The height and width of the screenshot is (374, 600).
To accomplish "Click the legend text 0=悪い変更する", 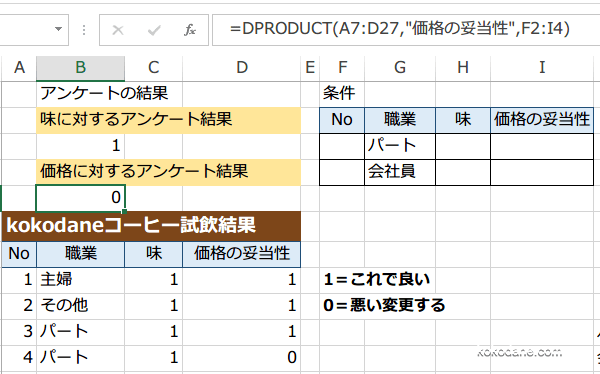I will [384, 305].
